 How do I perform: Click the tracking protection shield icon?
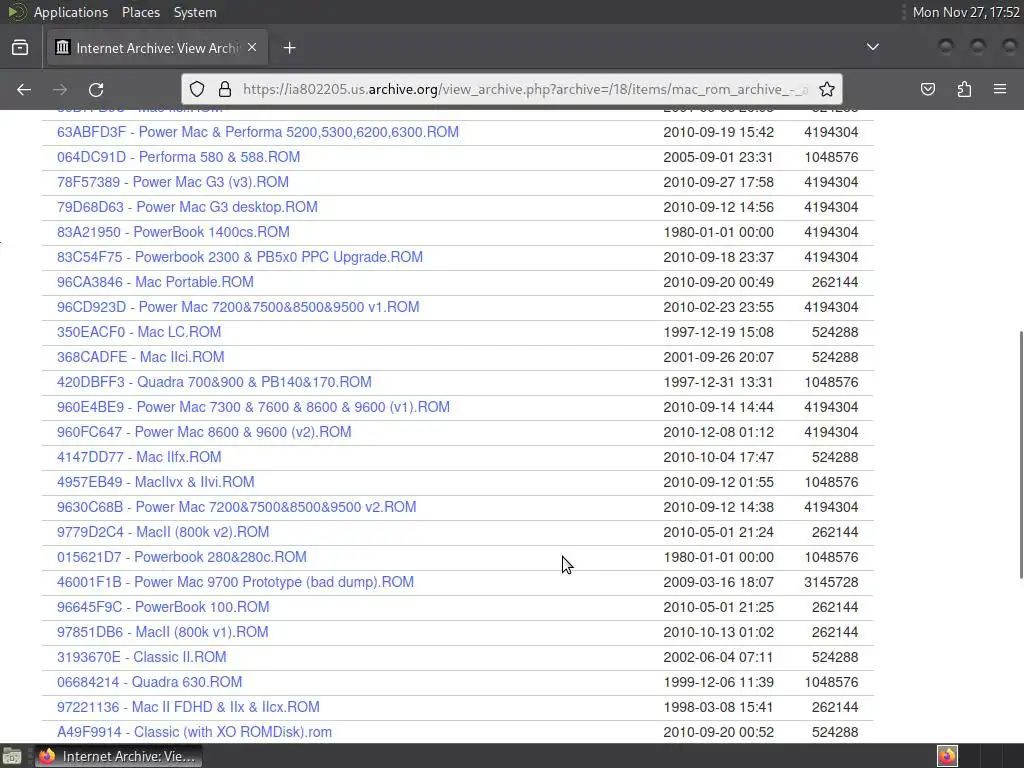tap(197, 89)
